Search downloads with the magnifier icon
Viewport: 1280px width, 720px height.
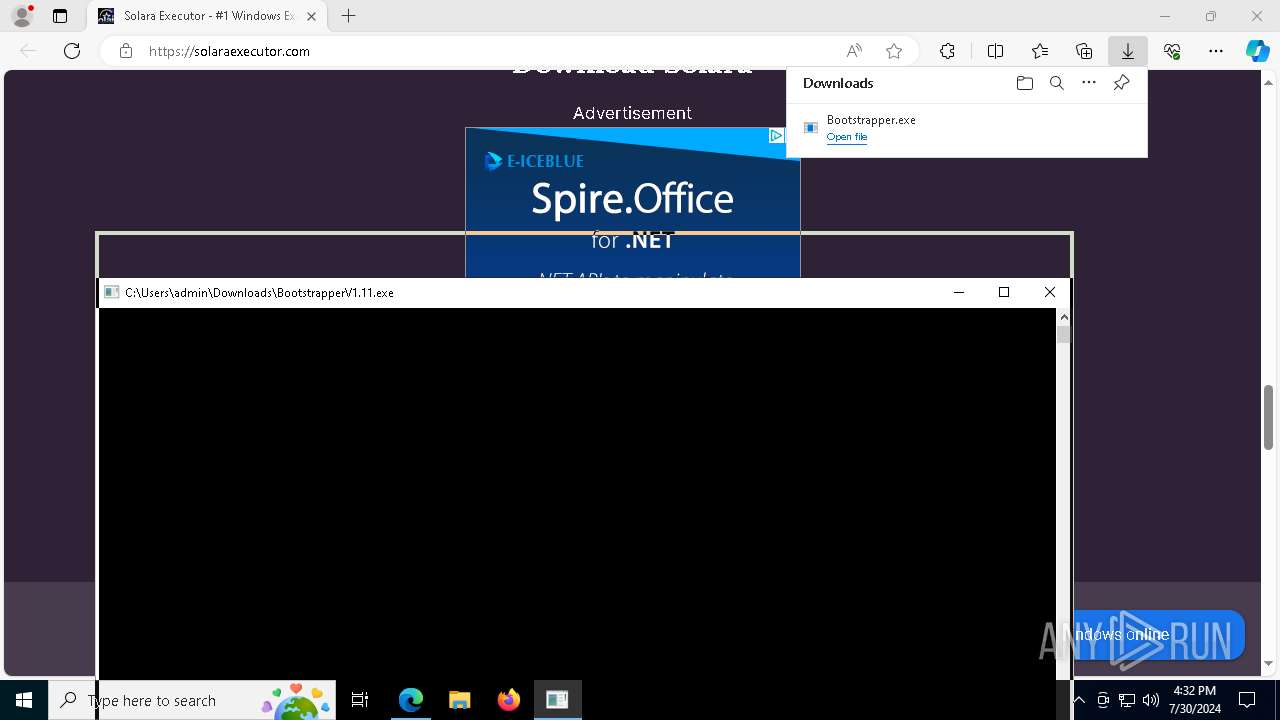point(1056,83)
